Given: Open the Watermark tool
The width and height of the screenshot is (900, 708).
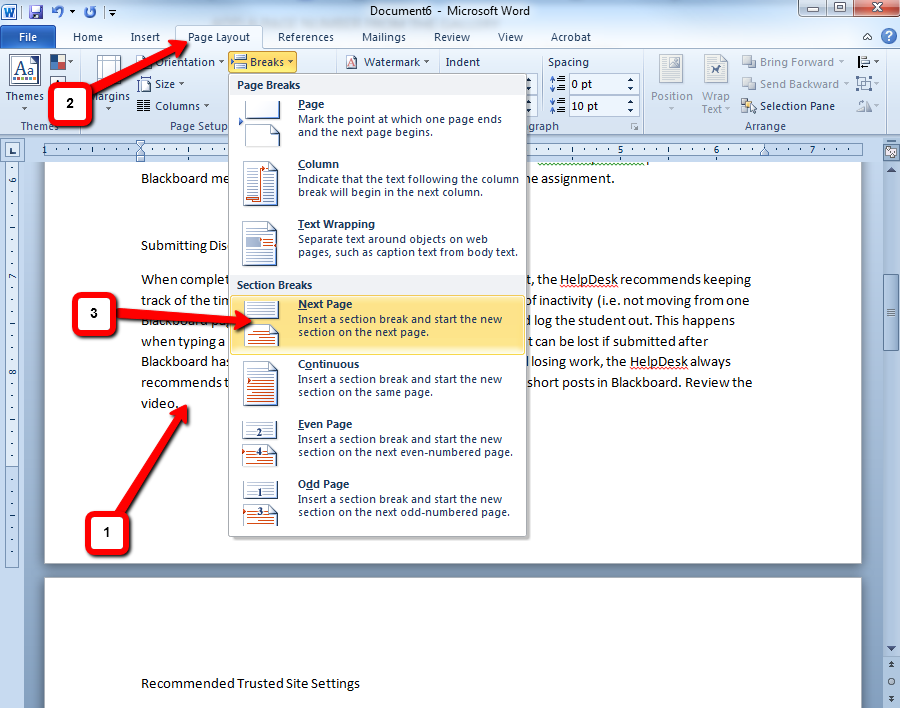Looking at the screenshot, I should [386, 61].
